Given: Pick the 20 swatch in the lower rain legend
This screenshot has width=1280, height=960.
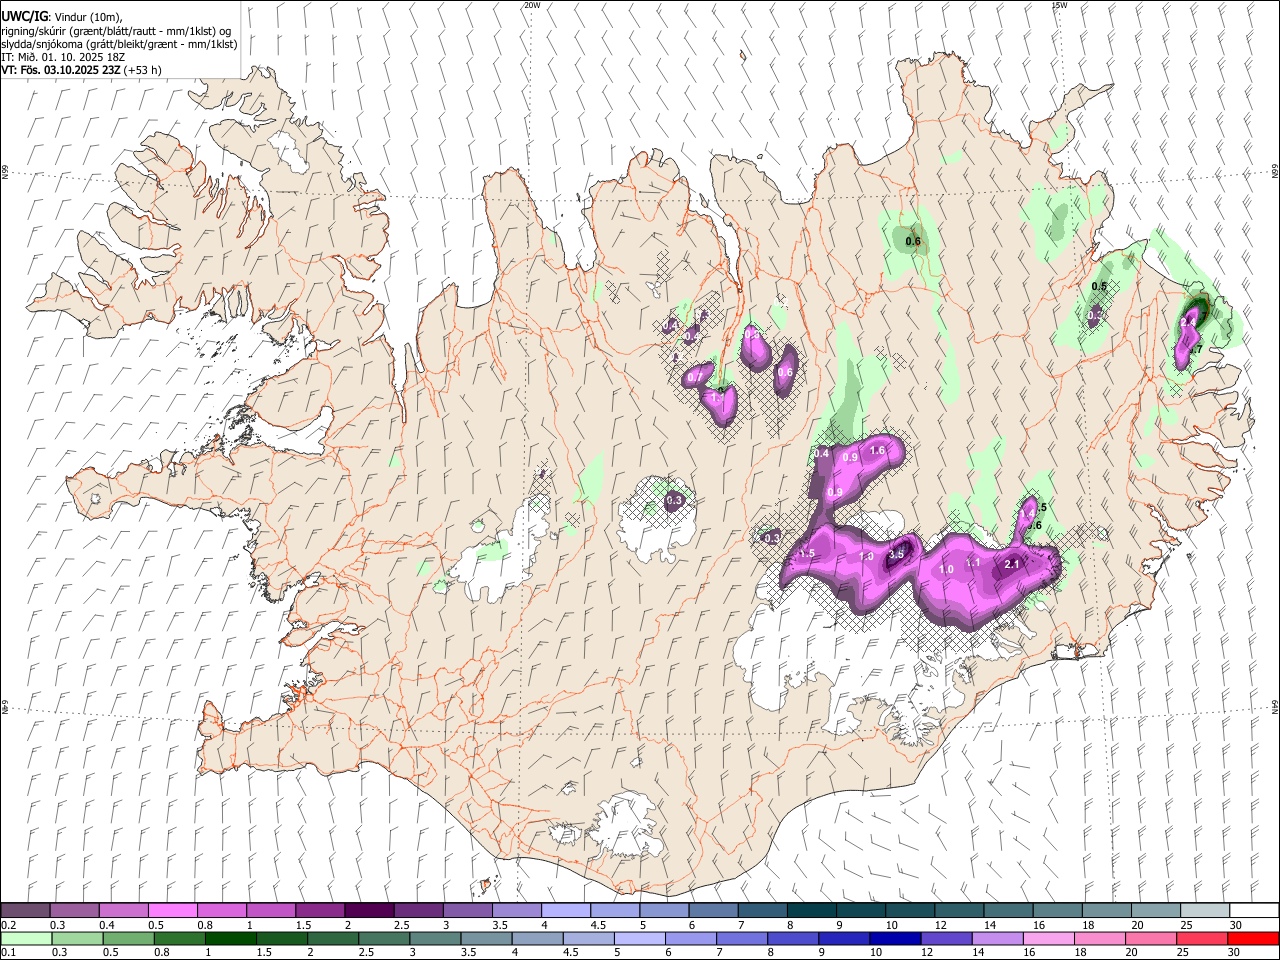Looking at the screenshot, I should (1151, 938).
